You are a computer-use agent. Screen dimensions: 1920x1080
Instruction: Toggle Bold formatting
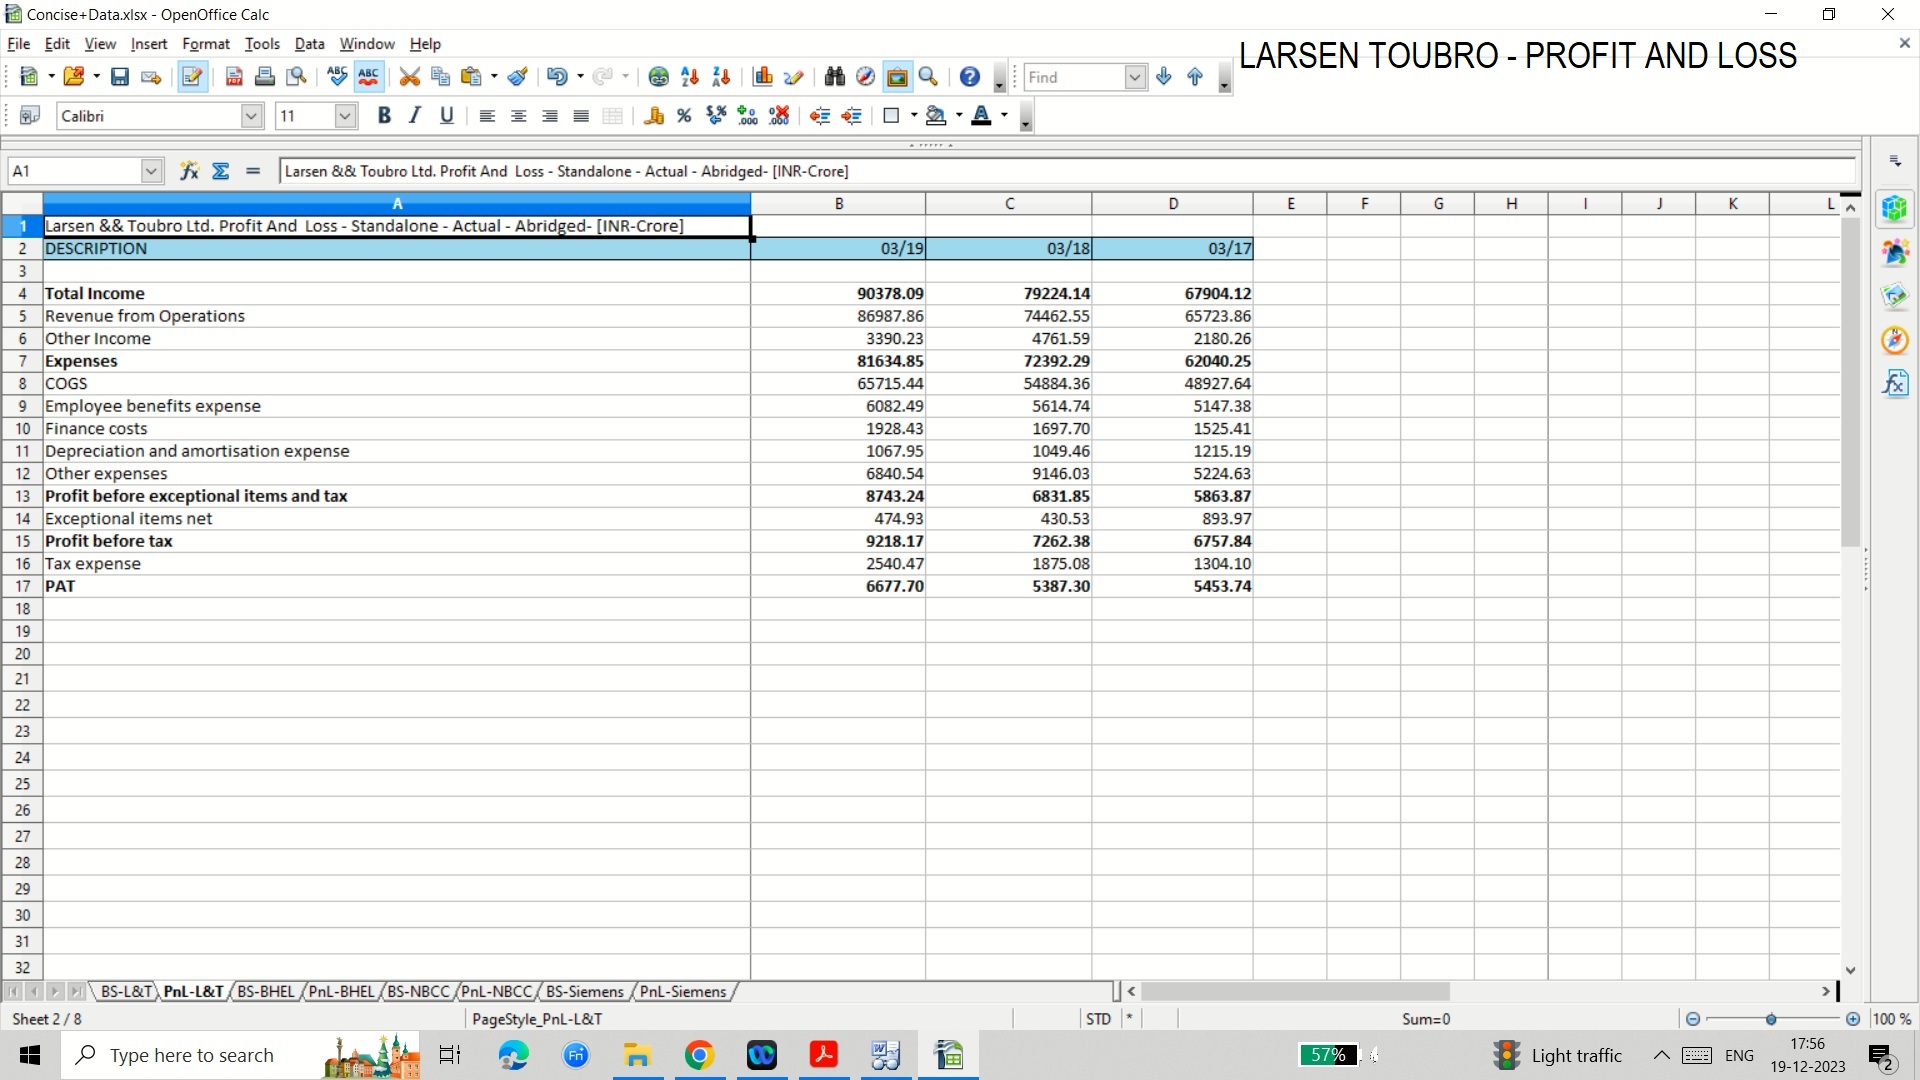click(x=384, y=116)
